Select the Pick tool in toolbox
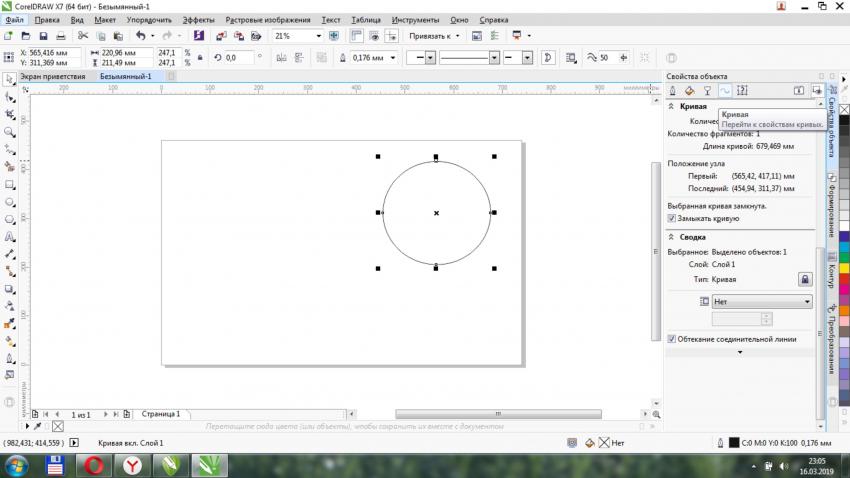Image resolution: width=850 pixels, height=478 pixels. pyautogui.click(x=10, y=78)
